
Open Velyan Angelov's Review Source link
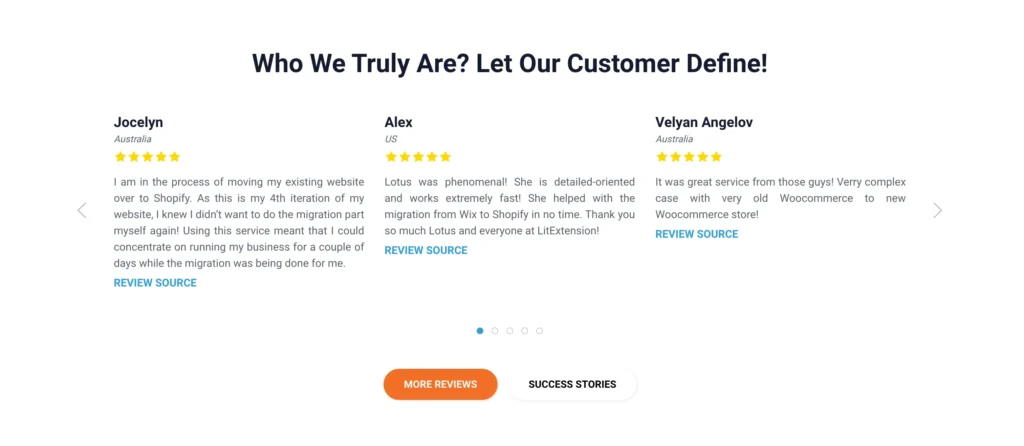[x=697, y=234]
